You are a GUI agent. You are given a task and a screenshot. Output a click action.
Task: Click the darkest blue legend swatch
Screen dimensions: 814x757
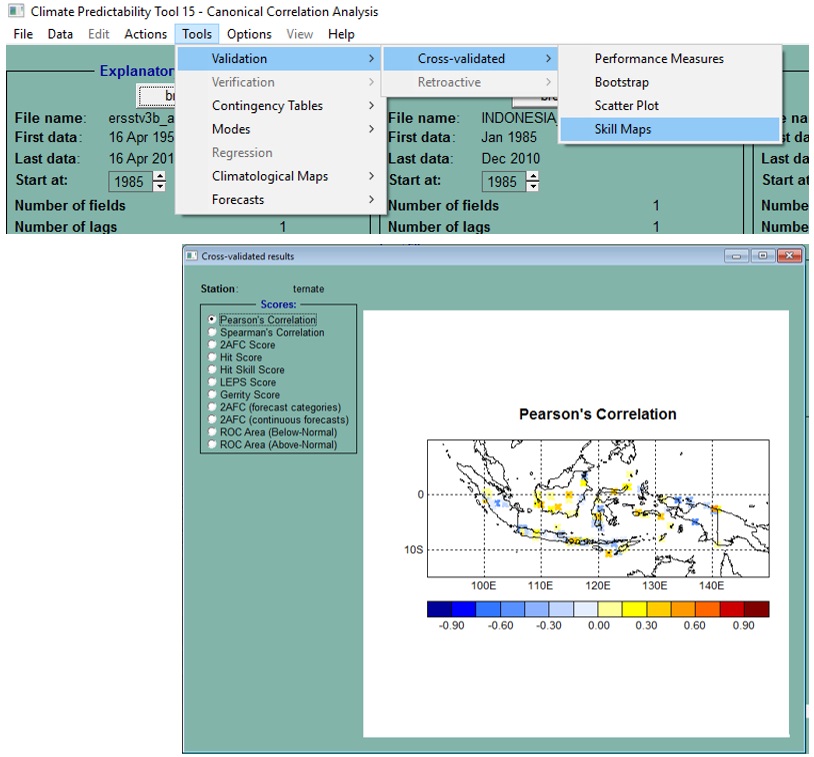pyautogui.click(x=439, y=609)
